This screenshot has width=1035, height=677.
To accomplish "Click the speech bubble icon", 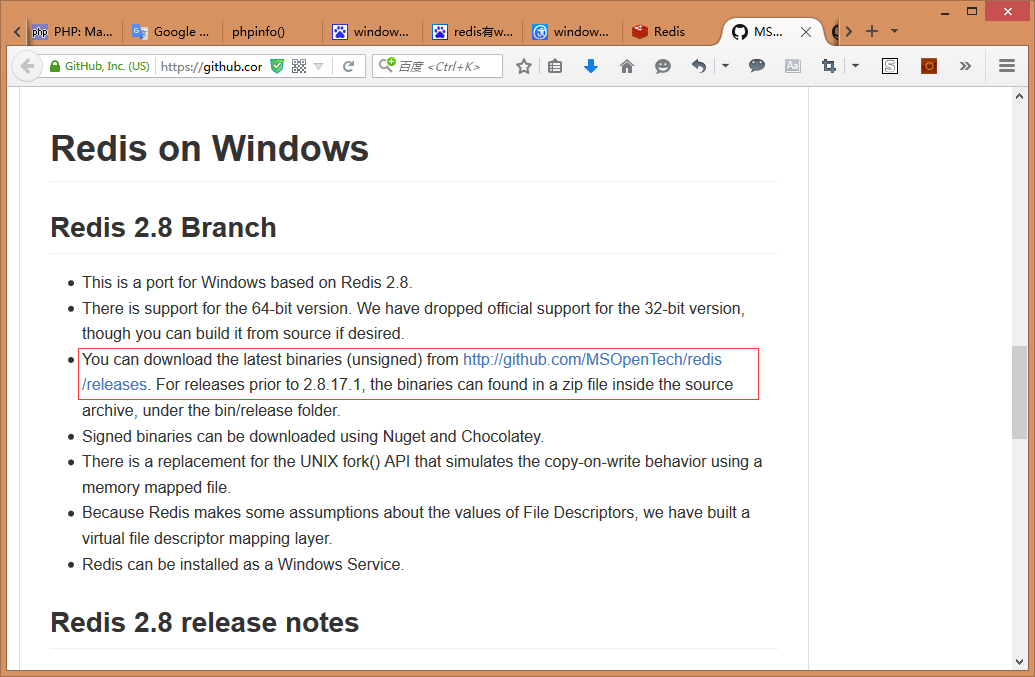I will (757, 65).
